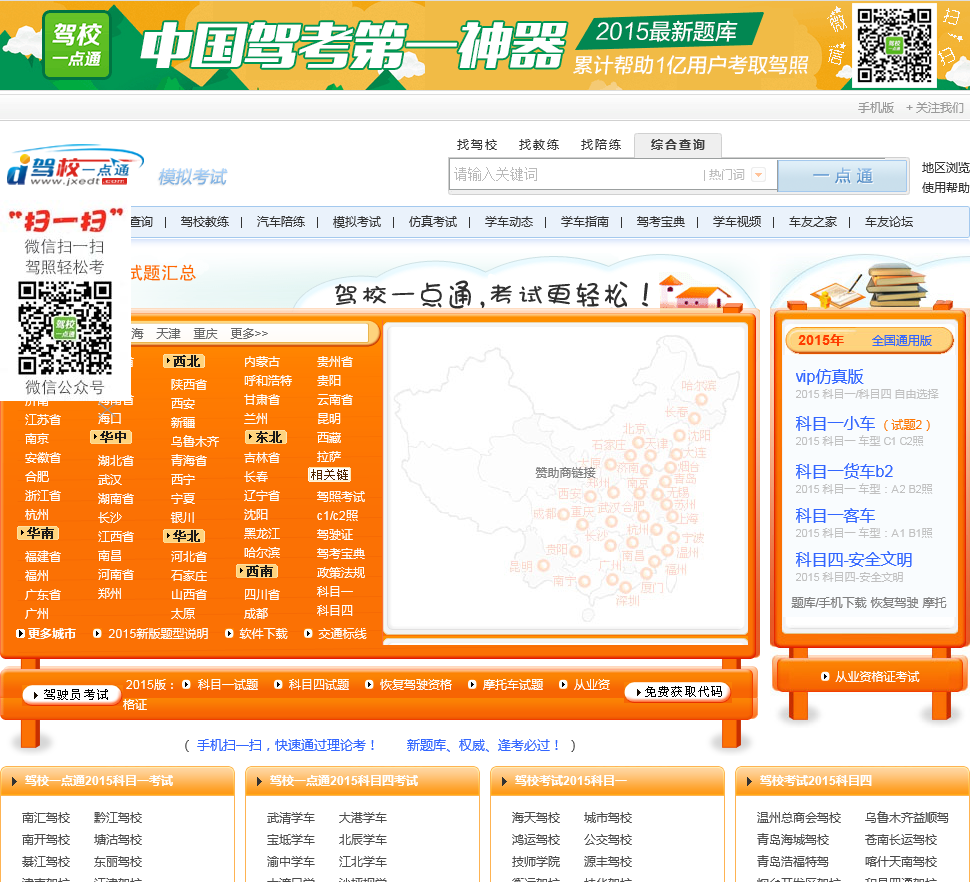Select the 华南 region label
The width and height of the screenshot is (970, 882).
point(38,533)
